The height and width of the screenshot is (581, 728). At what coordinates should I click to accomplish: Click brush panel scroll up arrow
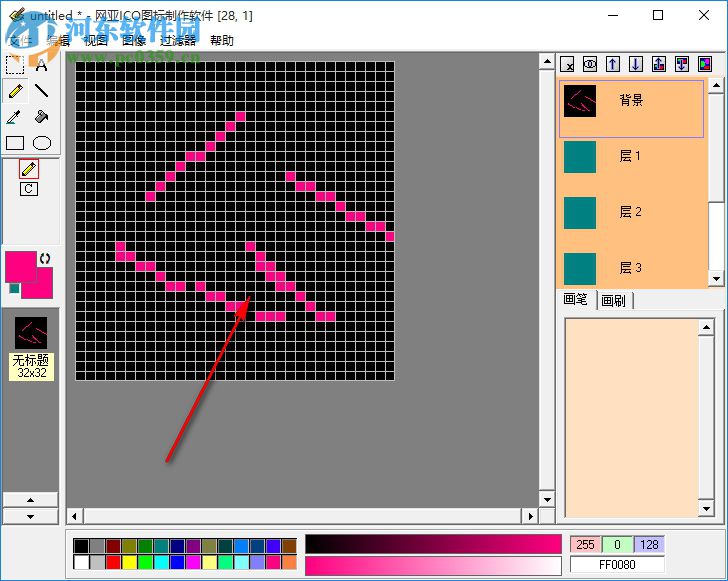706,327
